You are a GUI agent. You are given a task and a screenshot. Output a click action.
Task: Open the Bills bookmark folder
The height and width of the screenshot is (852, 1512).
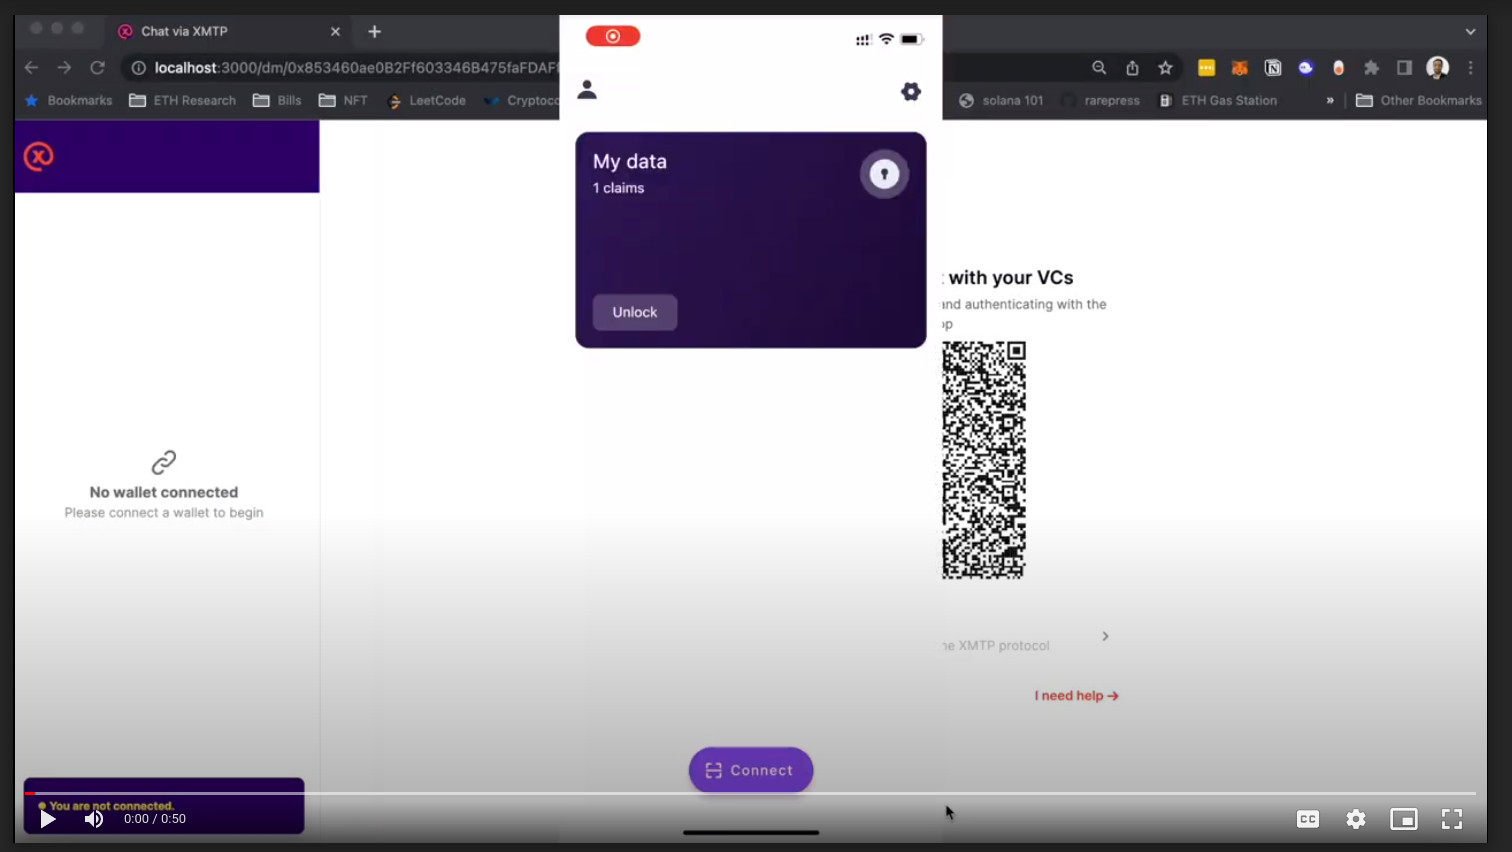(x=277, y=100)
